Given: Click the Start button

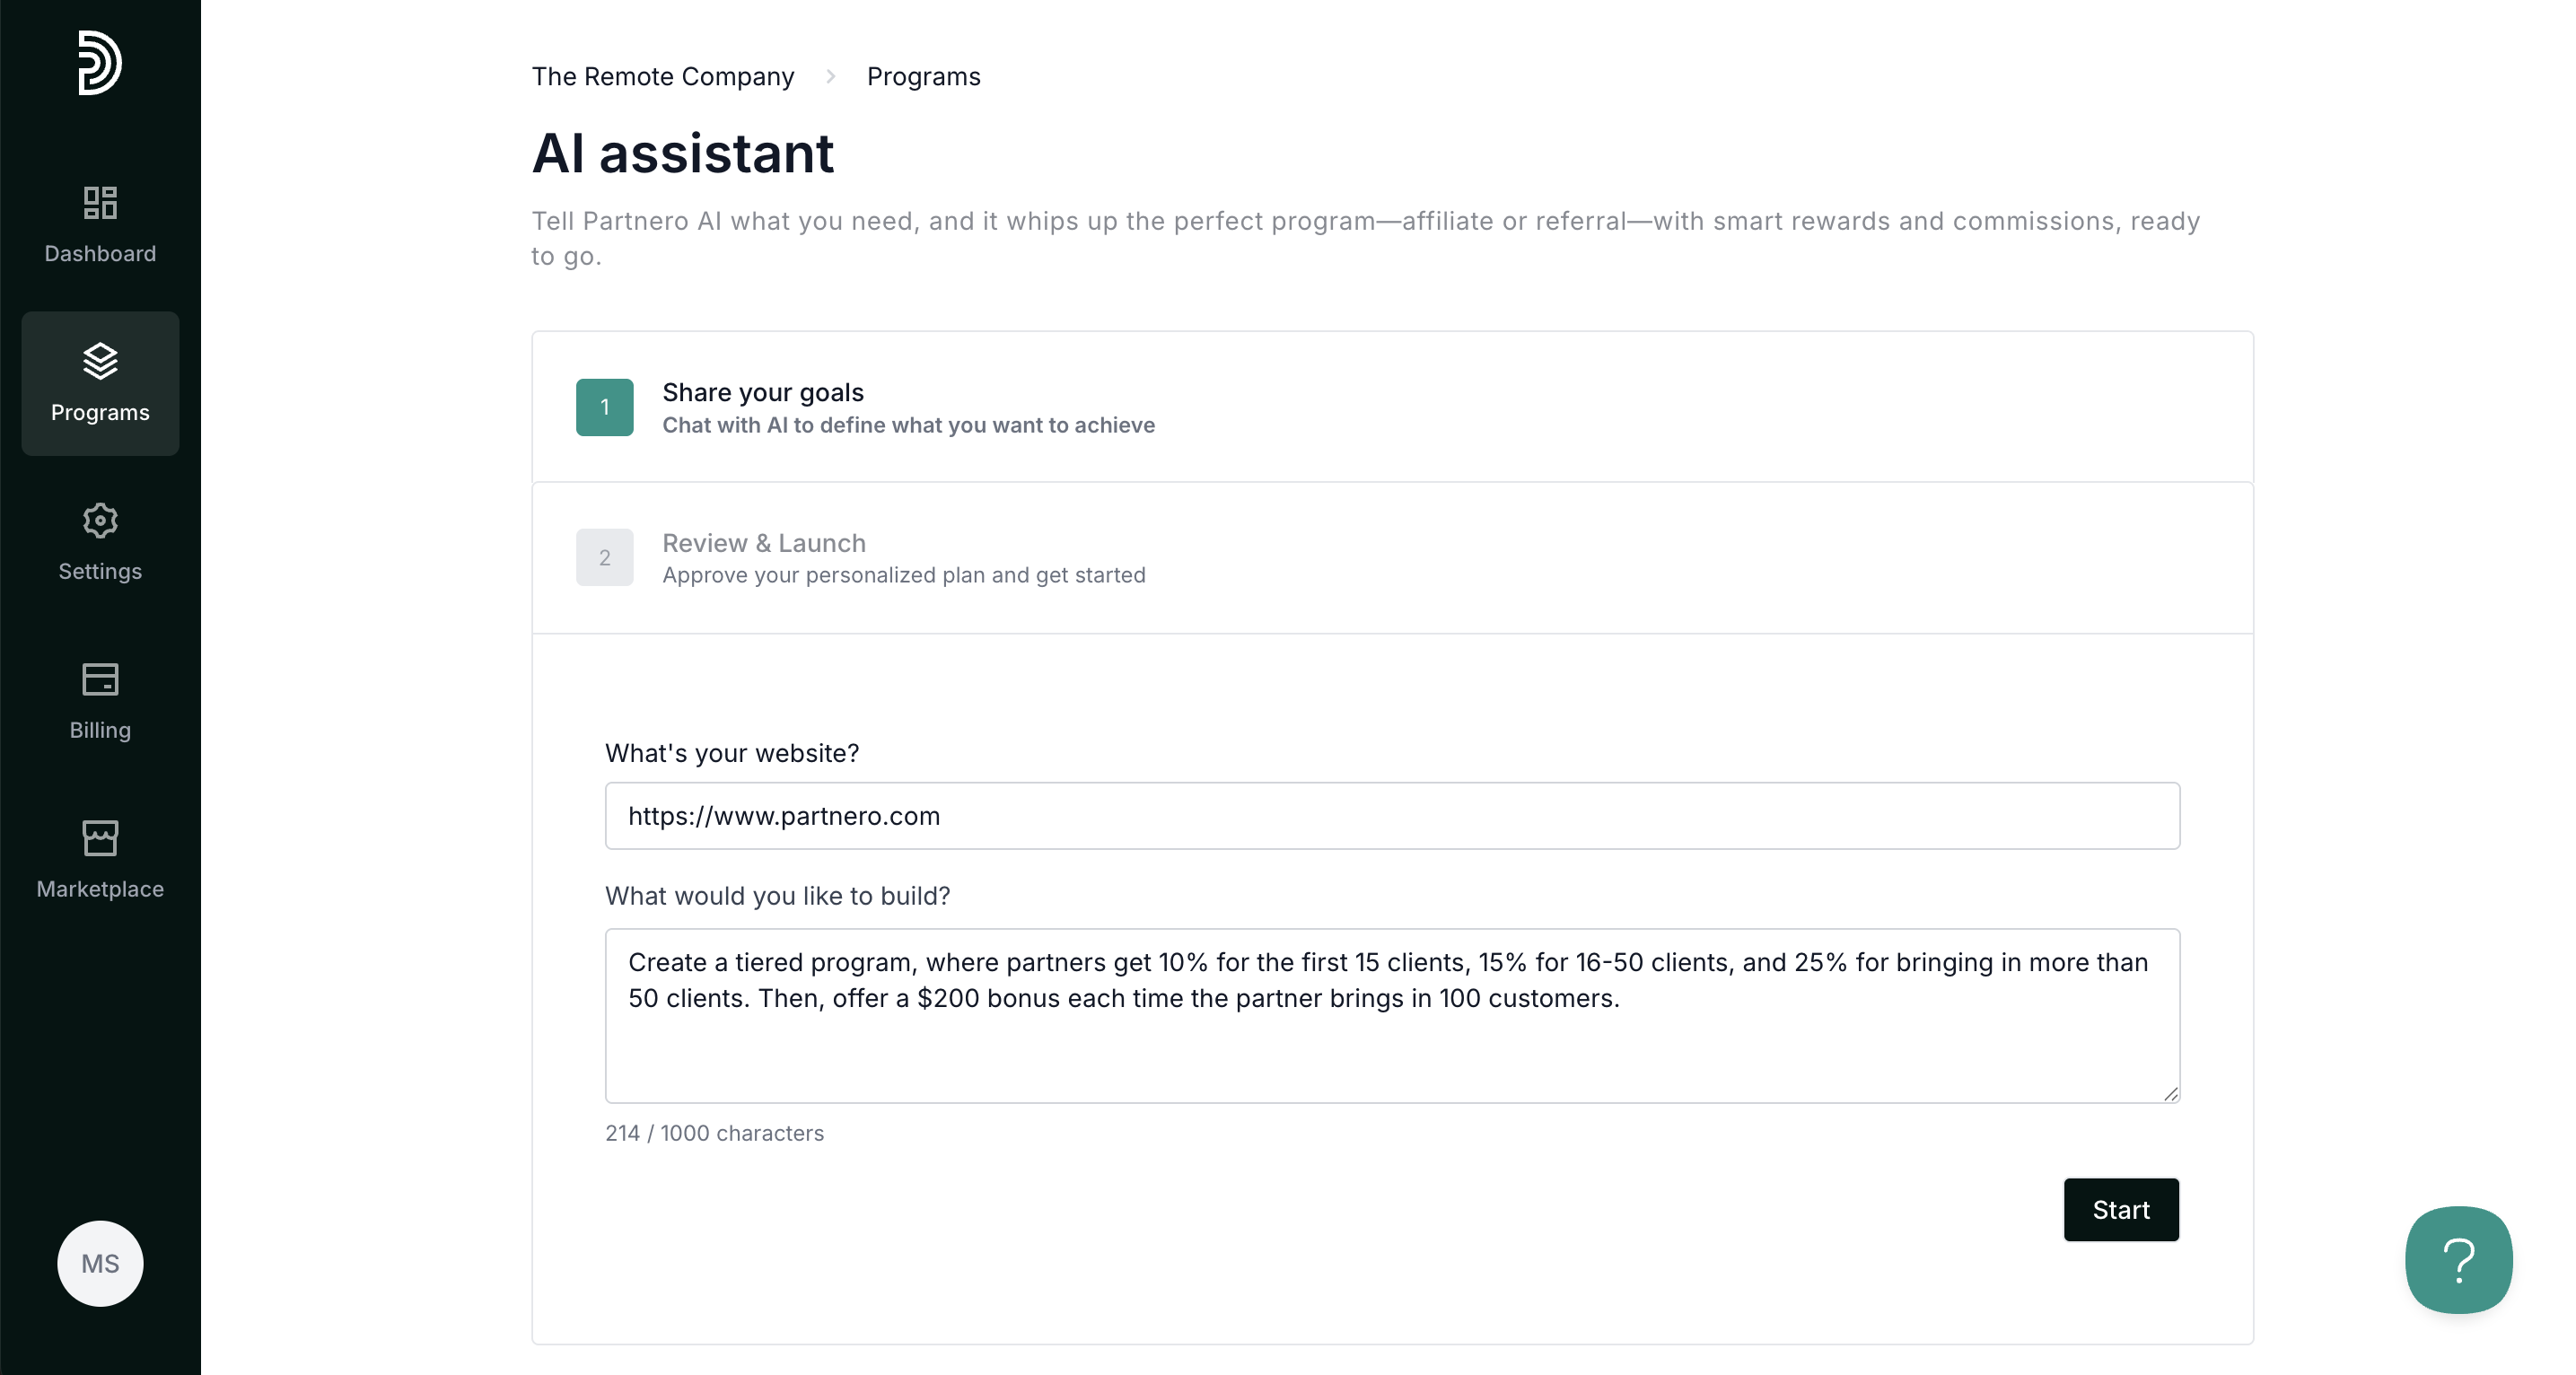Looking at the screenshot, I should [x=2121, y=1210].
